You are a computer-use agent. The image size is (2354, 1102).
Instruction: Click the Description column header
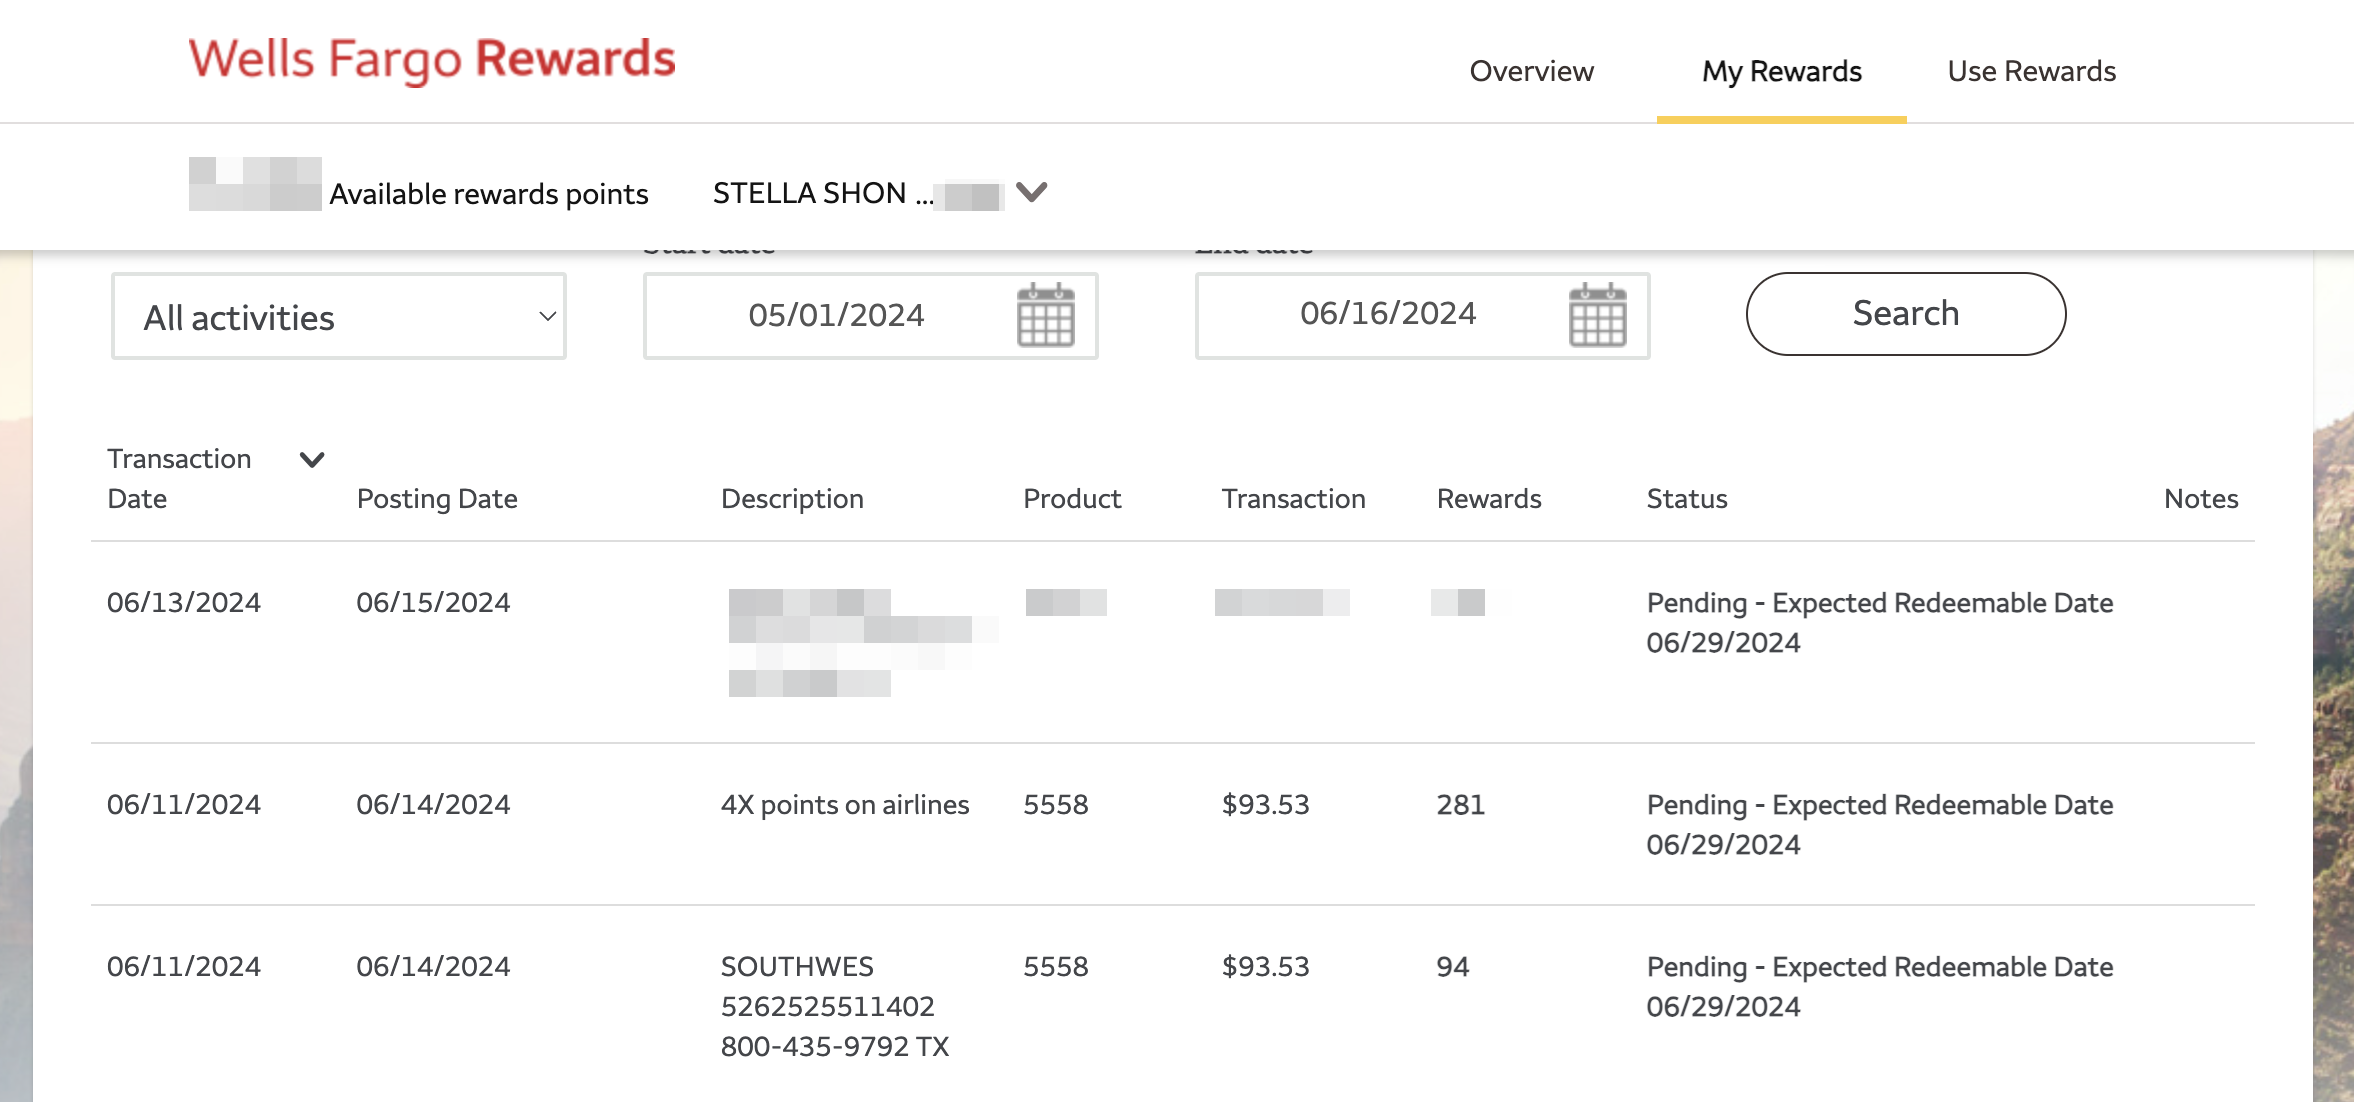(x=792, y=498)
